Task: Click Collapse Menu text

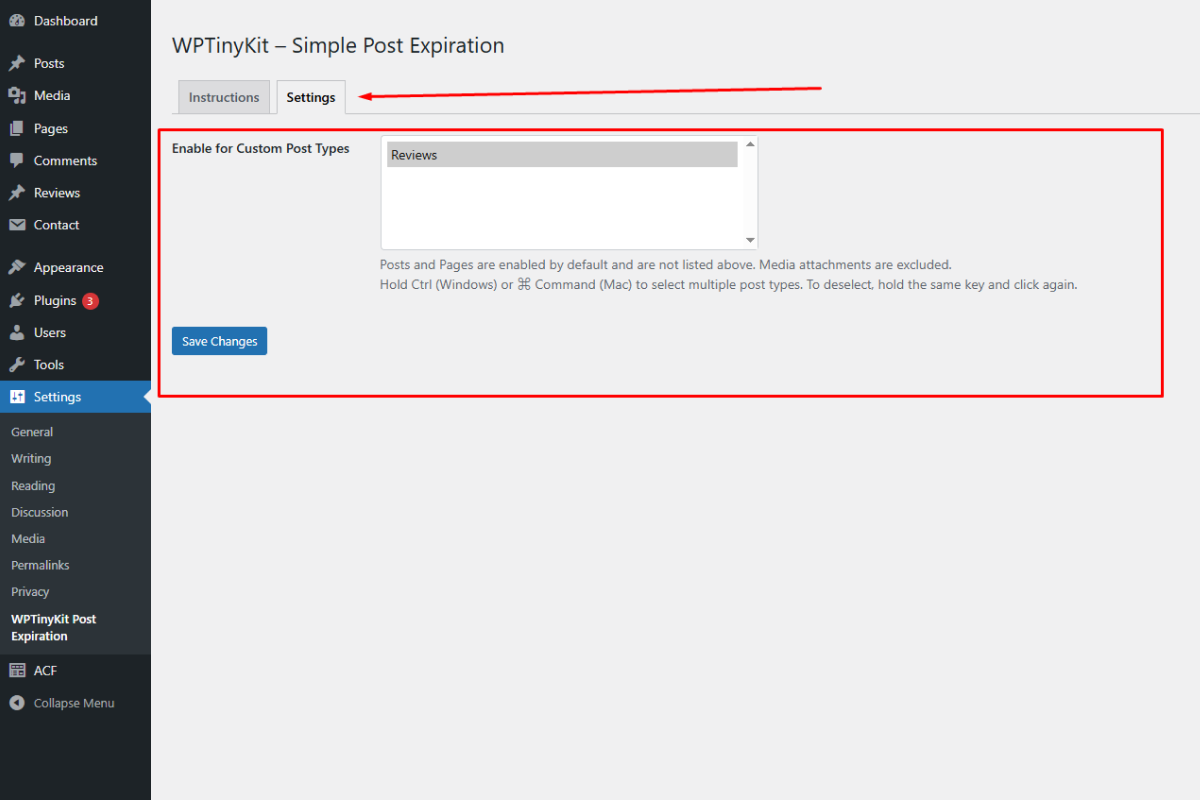Action: click(x=74, y=703)
